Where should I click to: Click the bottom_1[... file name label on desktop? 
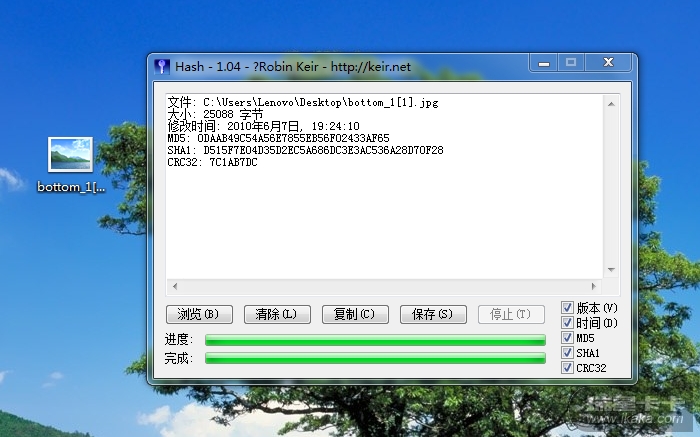[x=71, y=187]
